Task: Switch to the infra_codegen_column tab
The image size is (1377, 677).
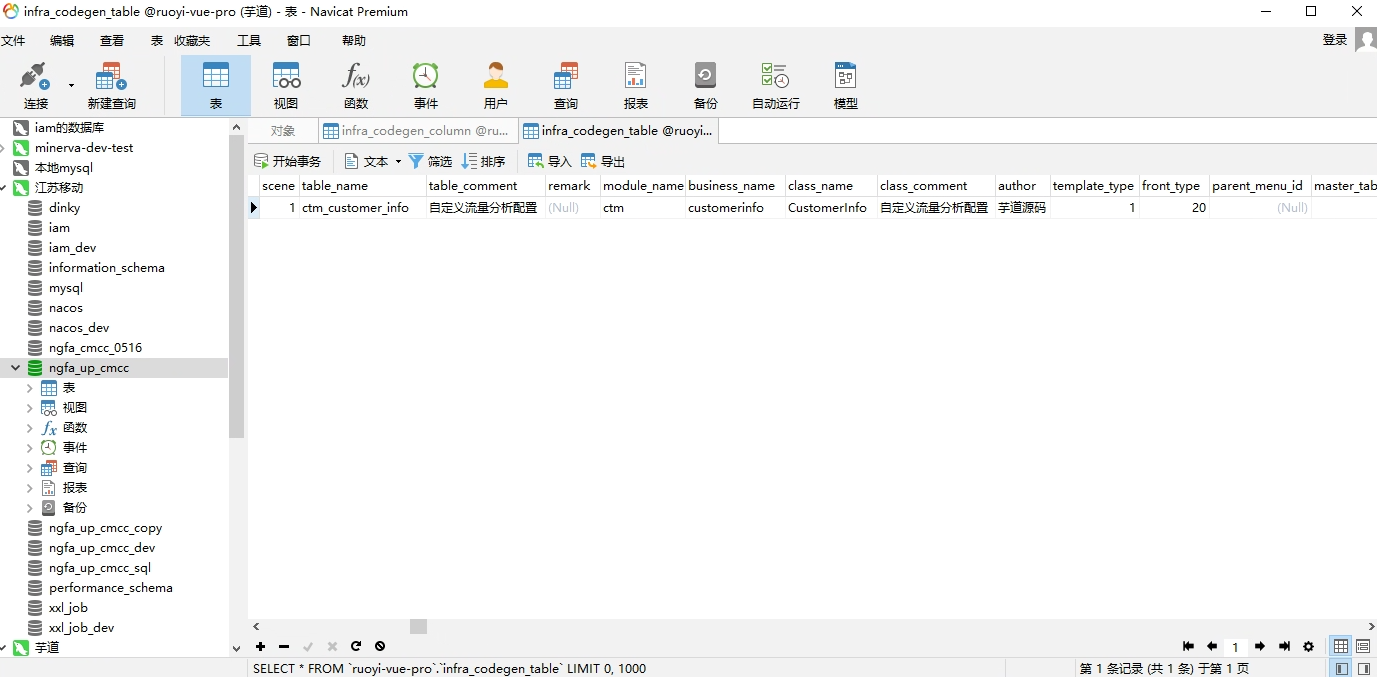Action: coord(416,131)
